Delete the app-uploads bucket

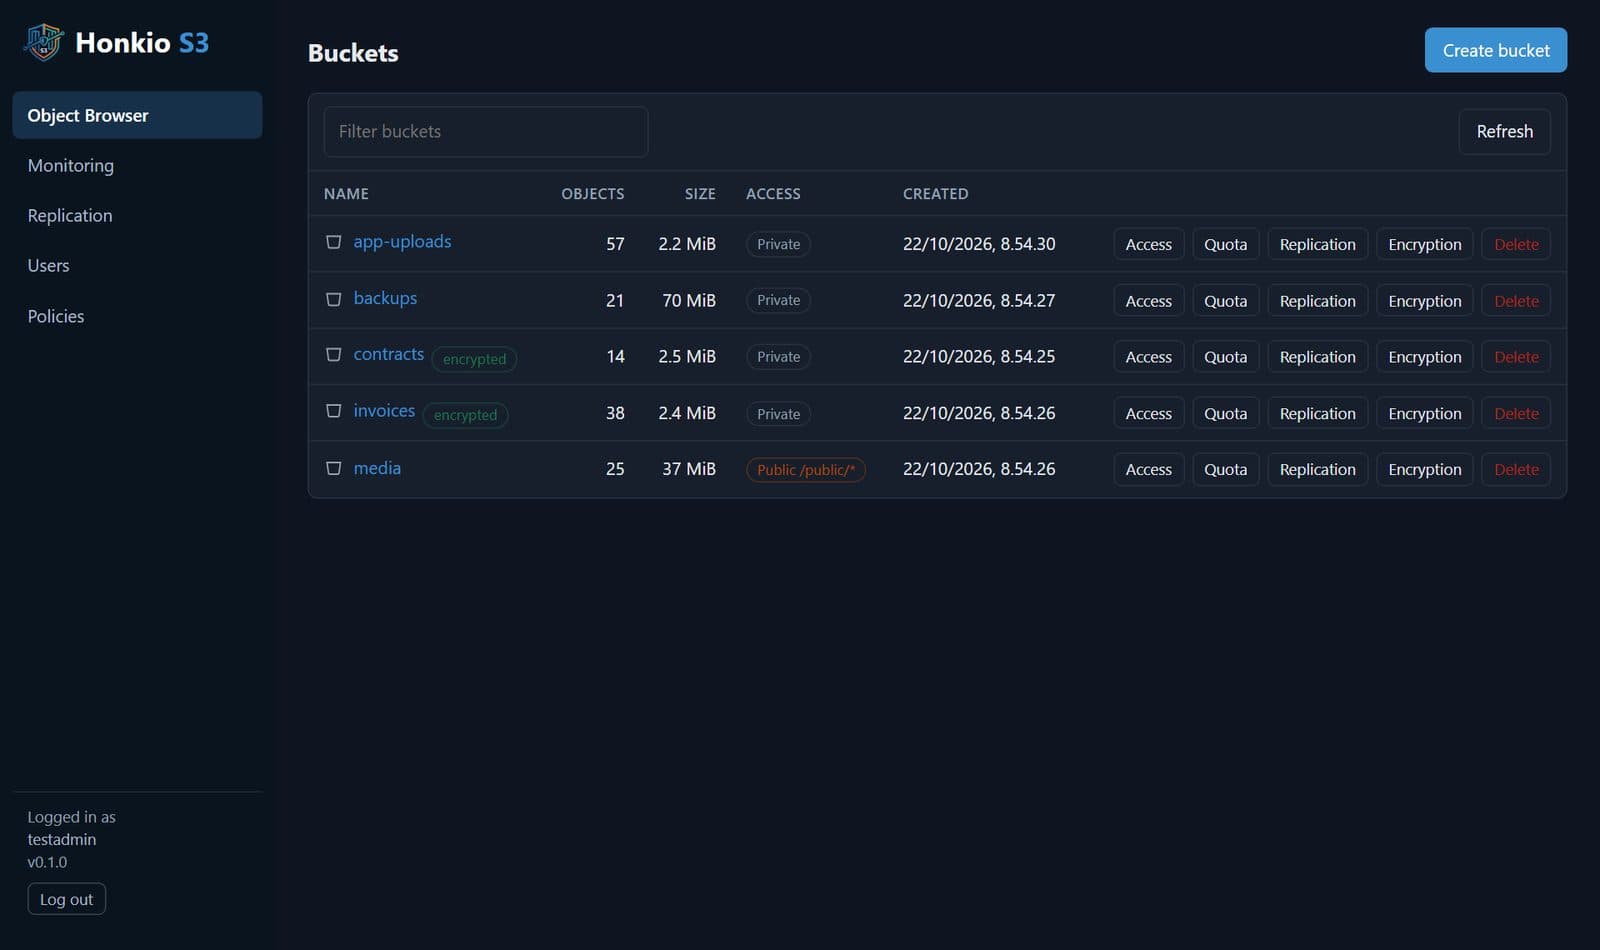tap(1516, 244)
